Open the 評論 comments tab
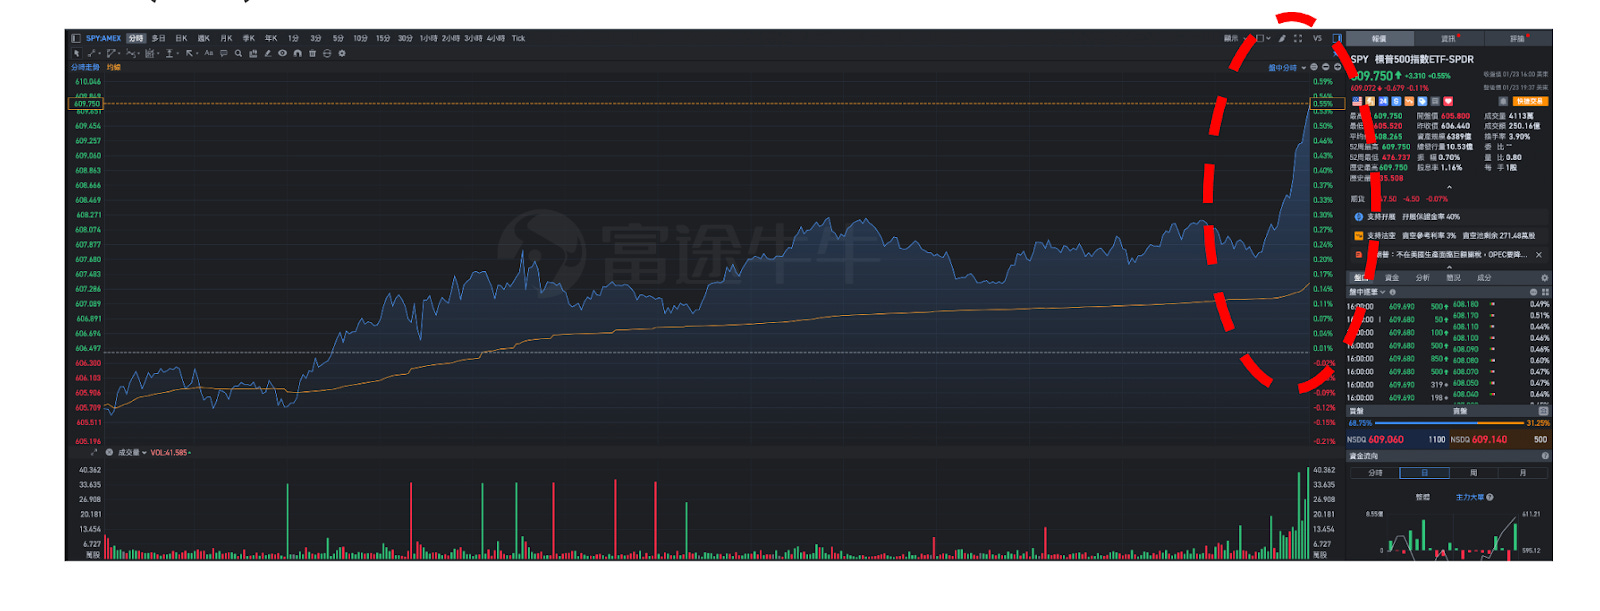Image resolution: width=1600 pixels, height=611 pixels. (1517, 39)
